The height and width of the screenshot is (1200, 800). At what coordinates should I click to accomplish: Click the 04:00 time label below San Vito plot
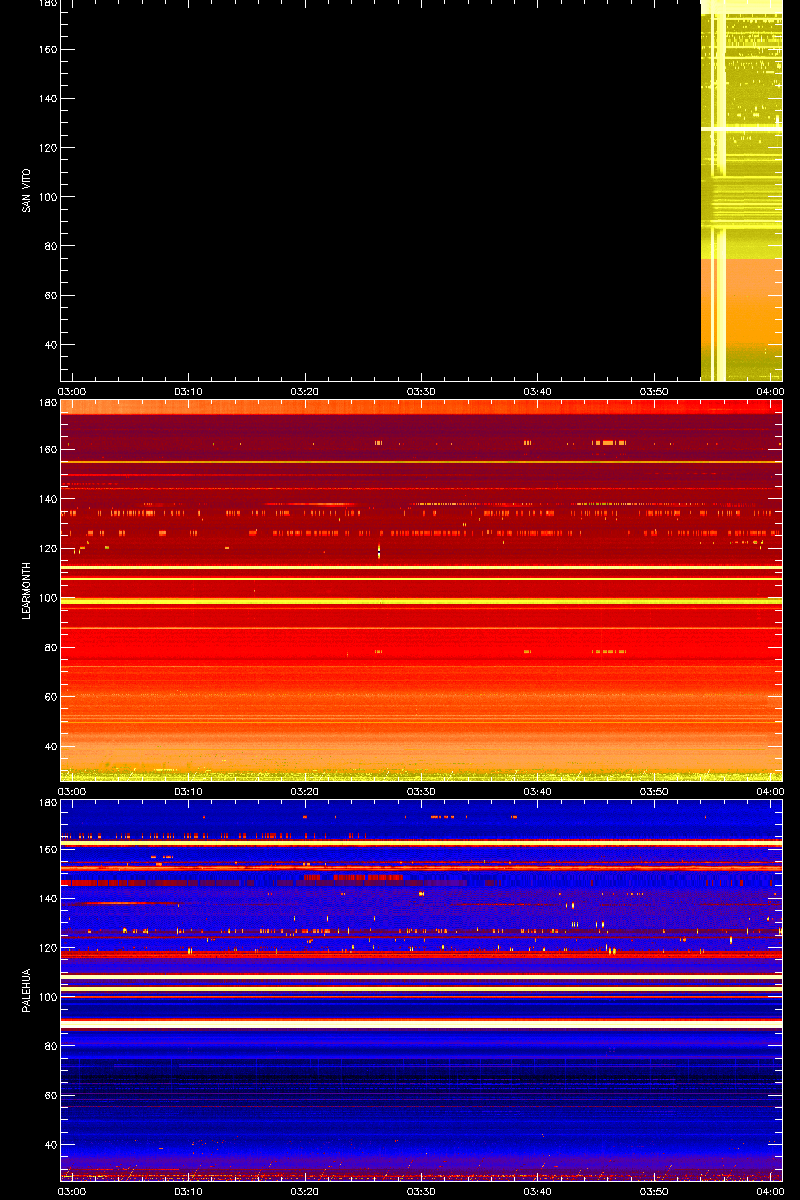(770, 392)
